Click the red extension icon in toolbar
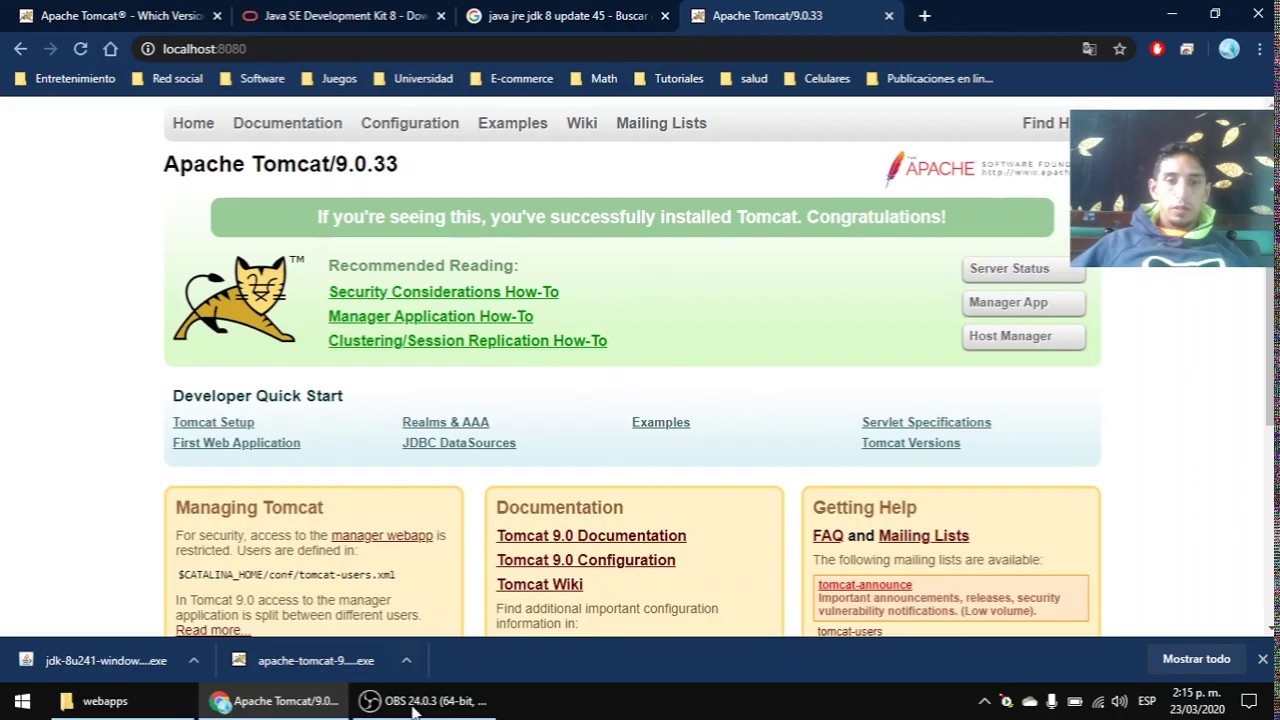The image size is (1280, 720). pos(1157,48)
